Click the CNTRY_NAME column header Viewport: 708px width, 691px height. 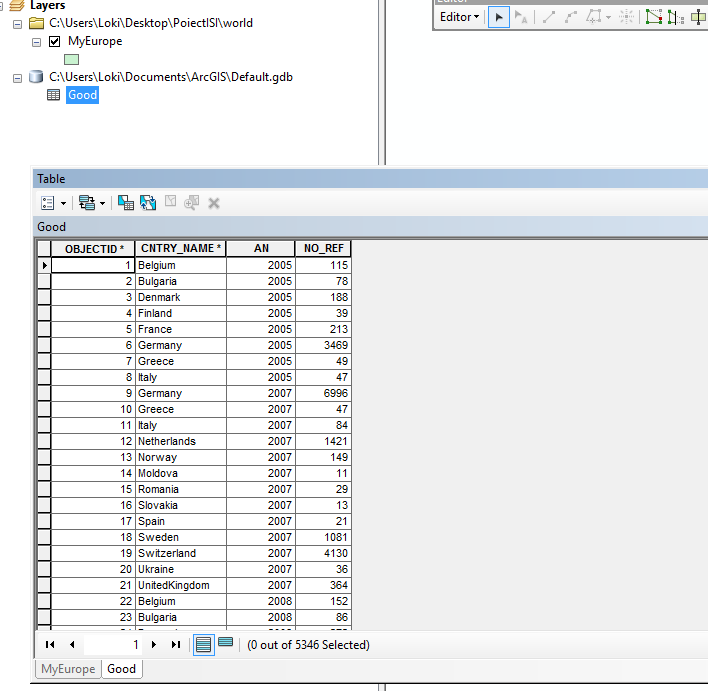pyautogui.click(x=181, y=248)
